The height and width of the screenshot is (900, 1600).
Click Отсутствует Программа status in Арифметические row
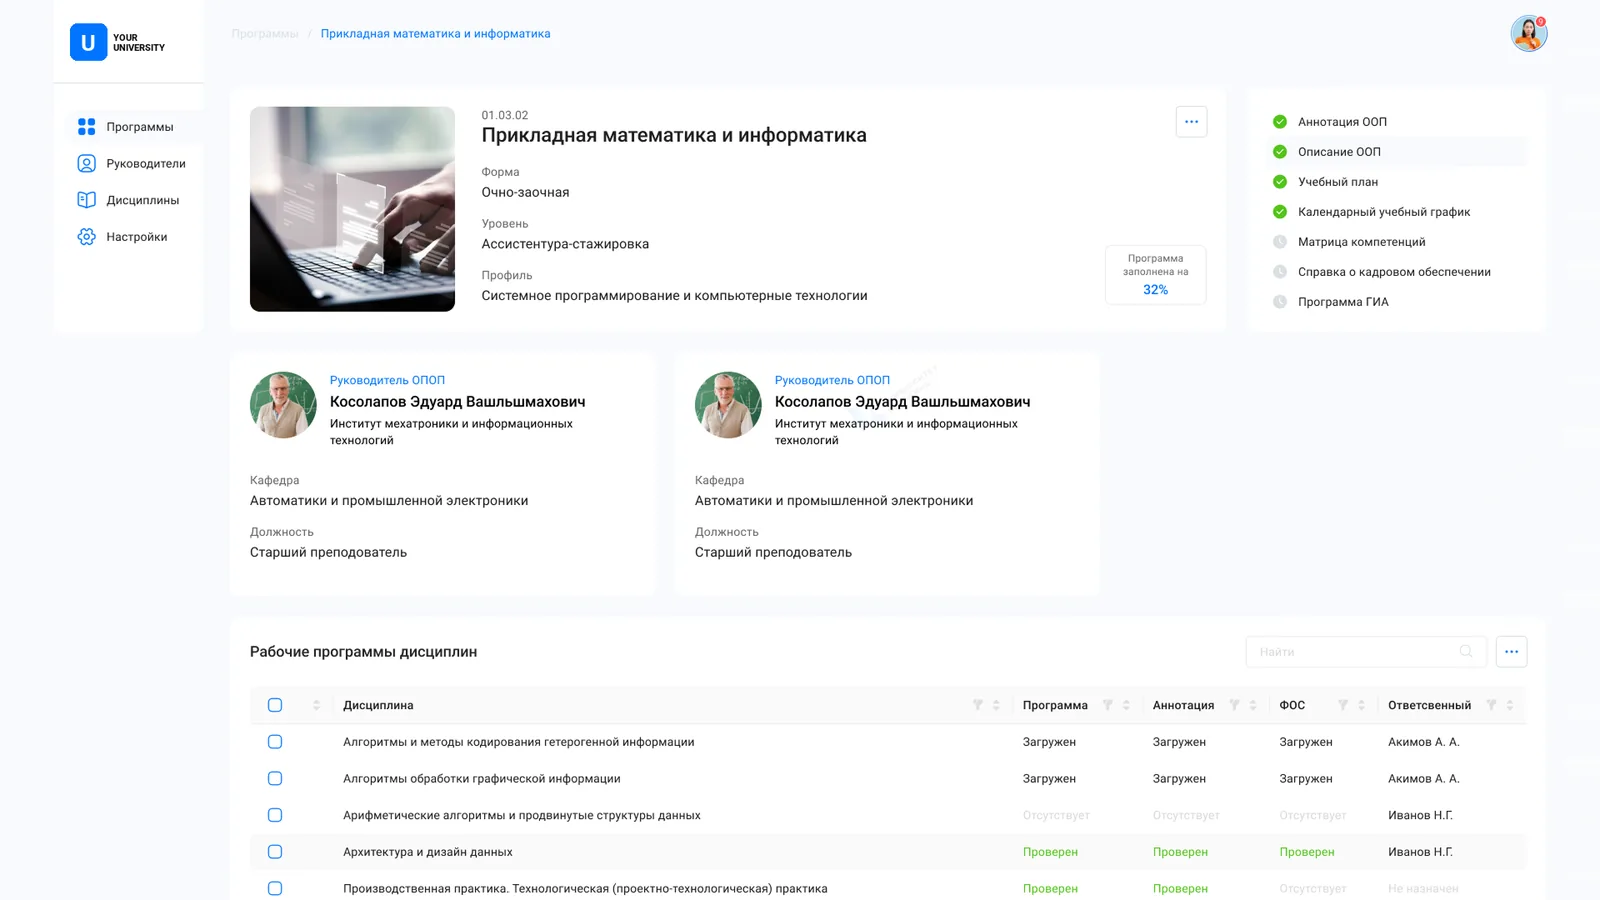(x=1056, y=815)
